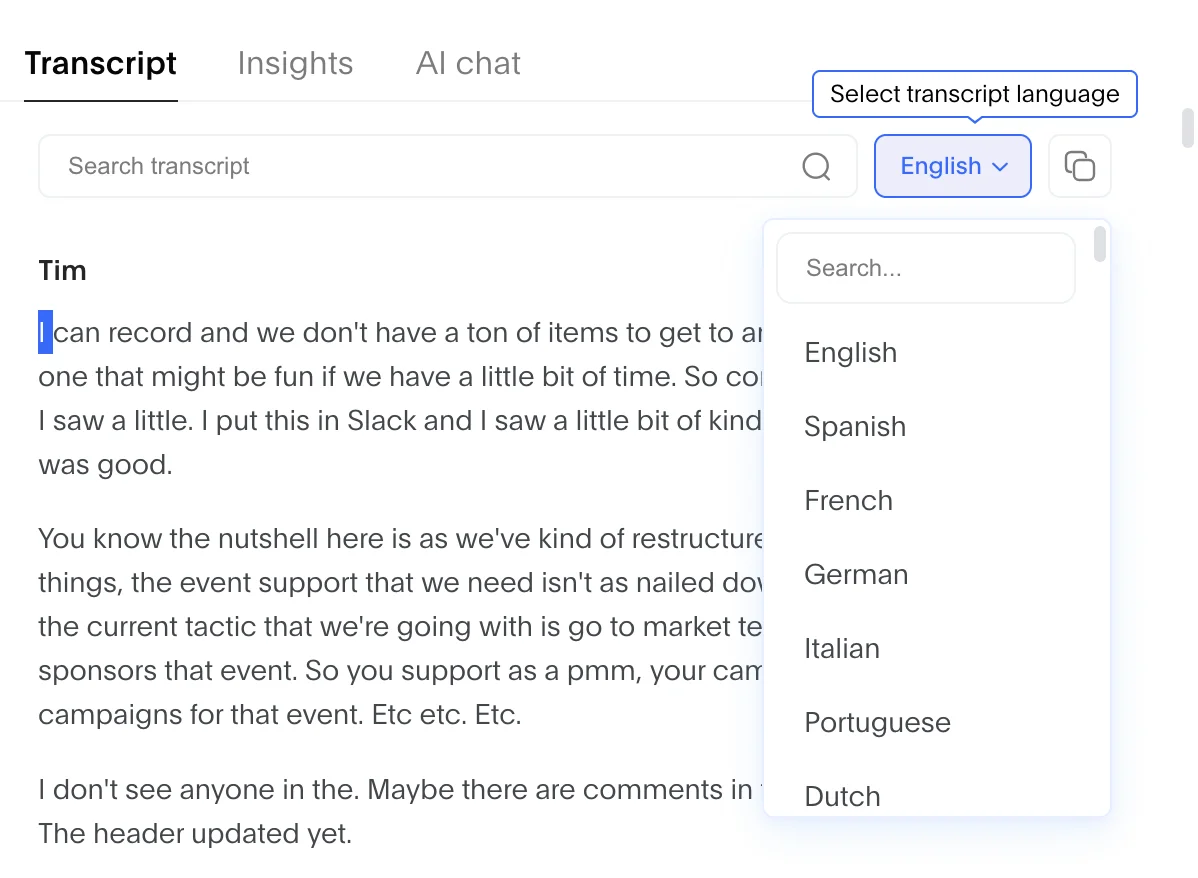The width and height of the screenshot is (1198, 878).
Task: Choose German from the language options
Action: [x=856, y=574]
